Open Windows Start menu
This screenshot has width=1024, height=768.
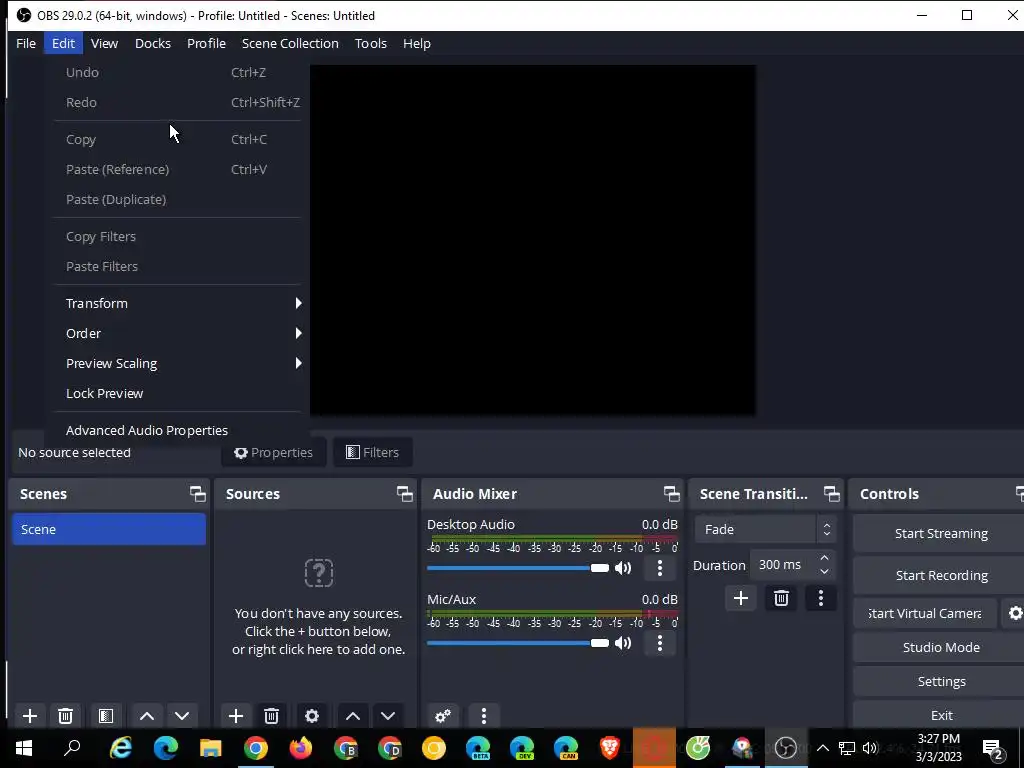pyautogui.click(x=24, y=748)
